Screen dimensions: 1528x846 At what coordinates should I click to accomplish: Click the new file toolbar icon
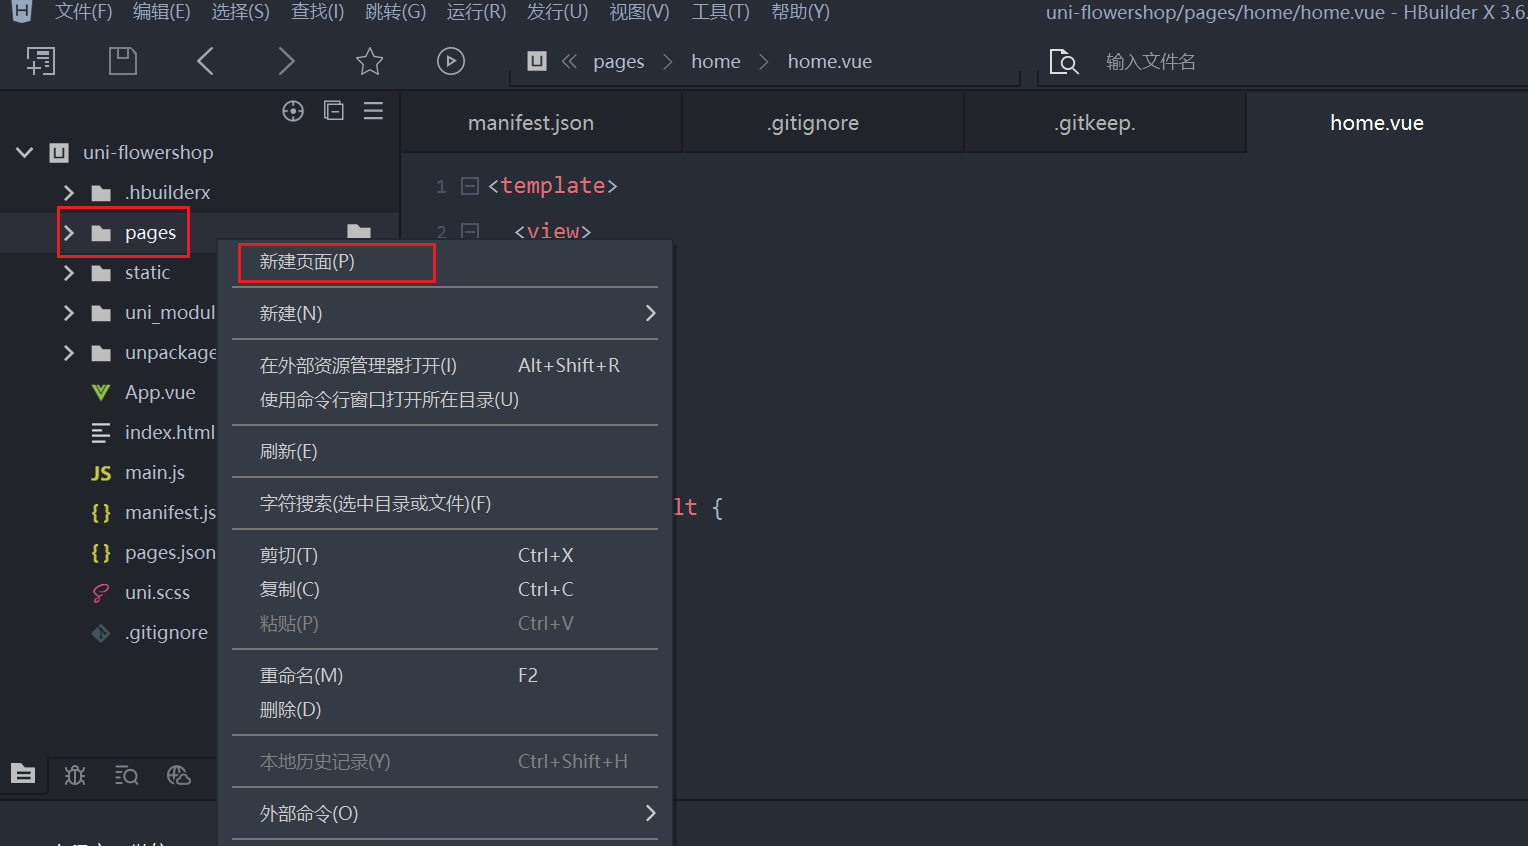41,62
